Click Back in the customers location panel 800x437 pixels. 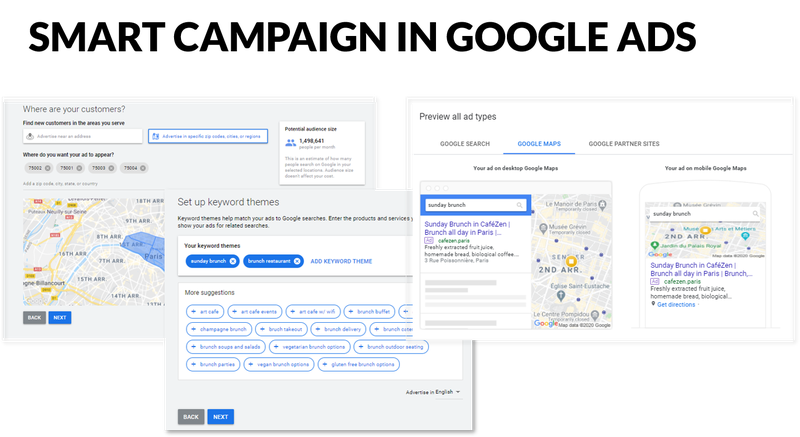click(34, 318)
